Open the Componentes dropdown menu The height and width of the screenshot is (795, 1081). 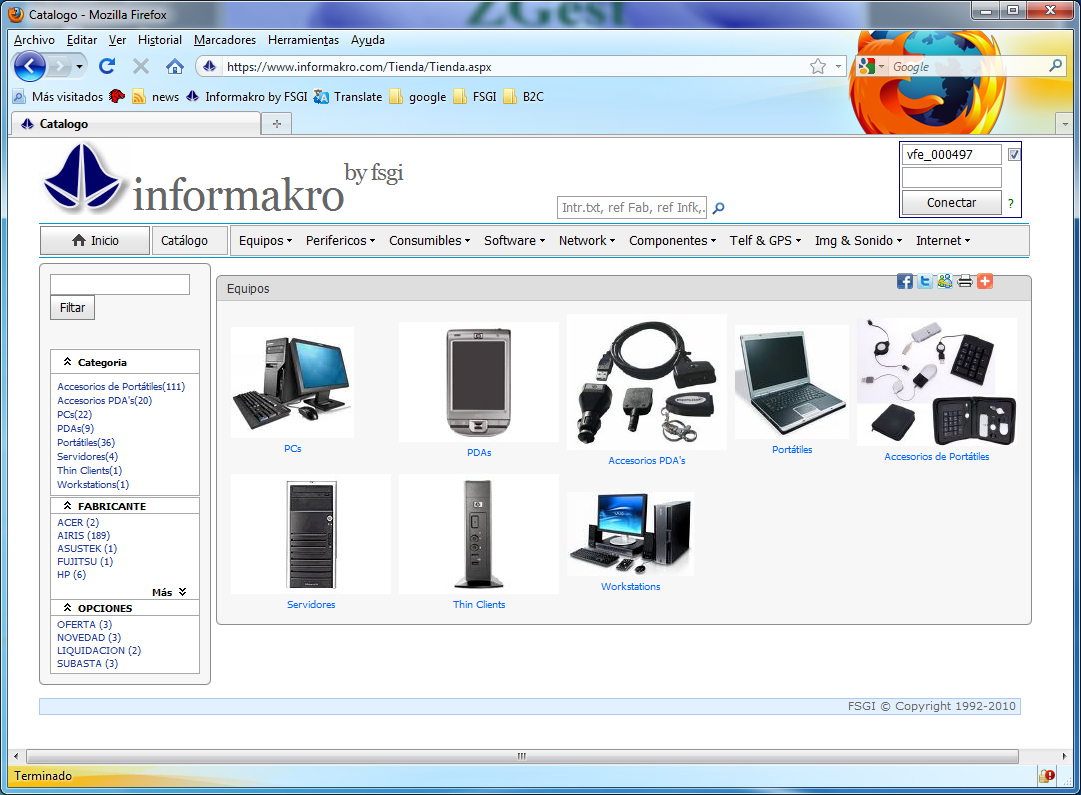(672, 241)
